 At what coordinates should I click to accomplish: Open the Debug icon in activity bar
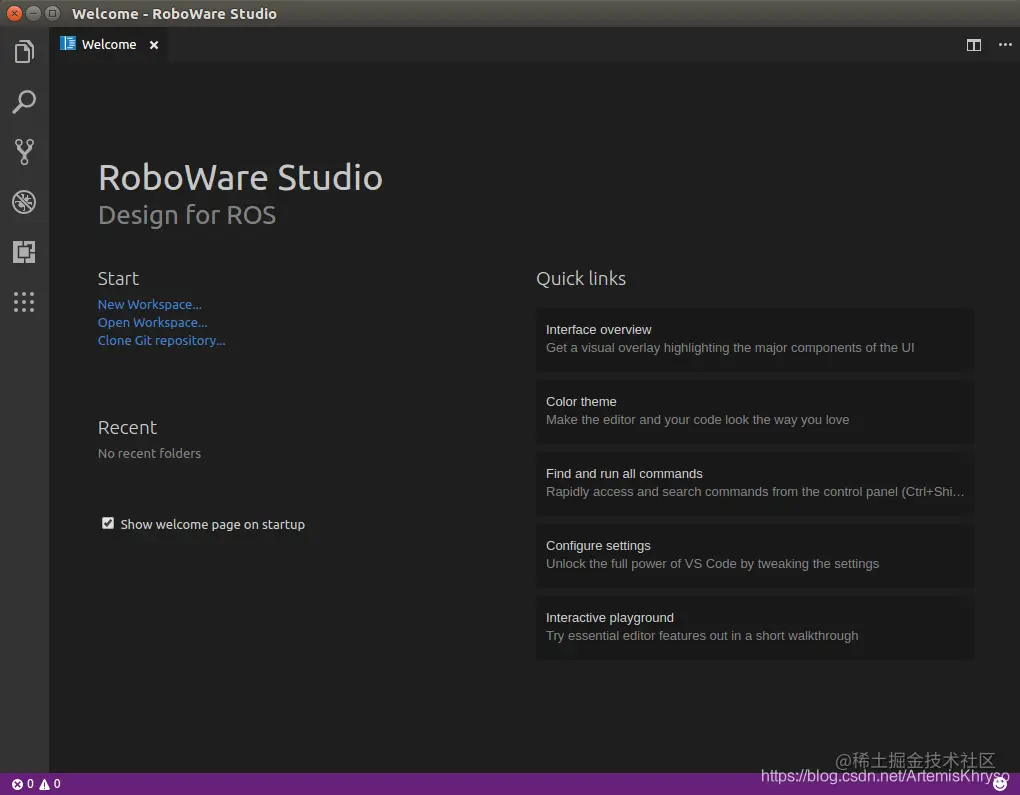pyautogui.click(x=24, y=202)
